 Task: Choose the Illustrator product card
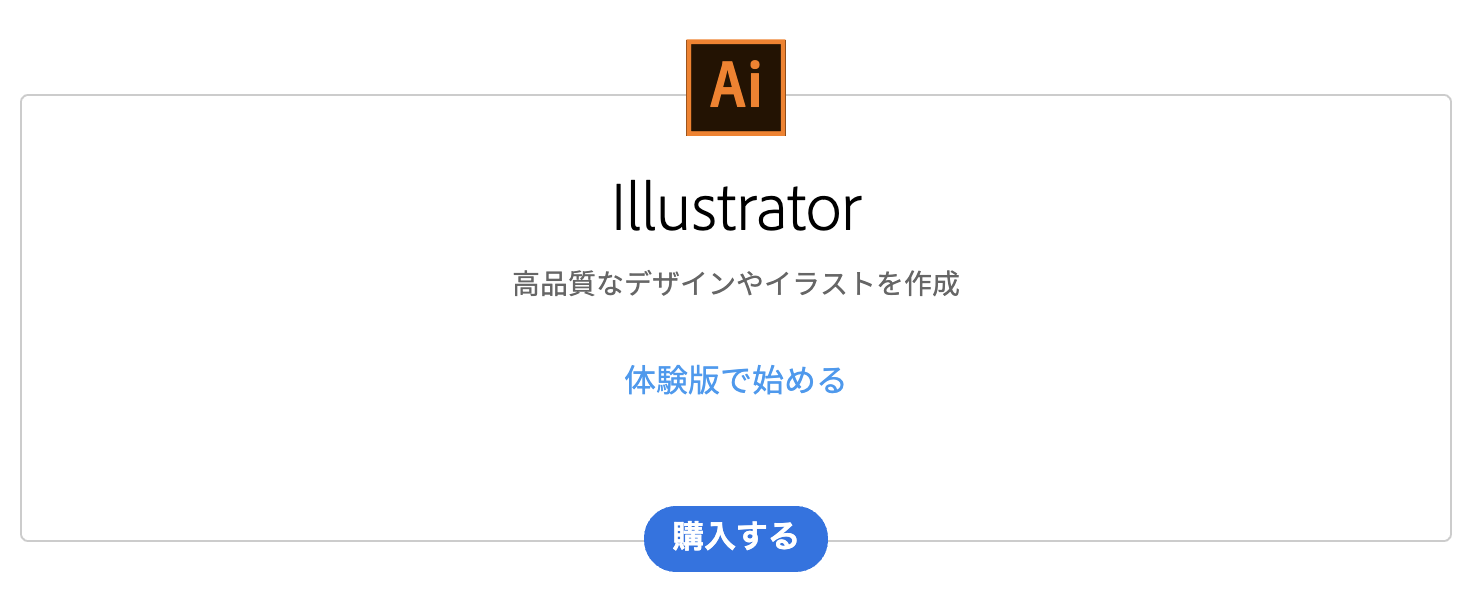point(736,318)
